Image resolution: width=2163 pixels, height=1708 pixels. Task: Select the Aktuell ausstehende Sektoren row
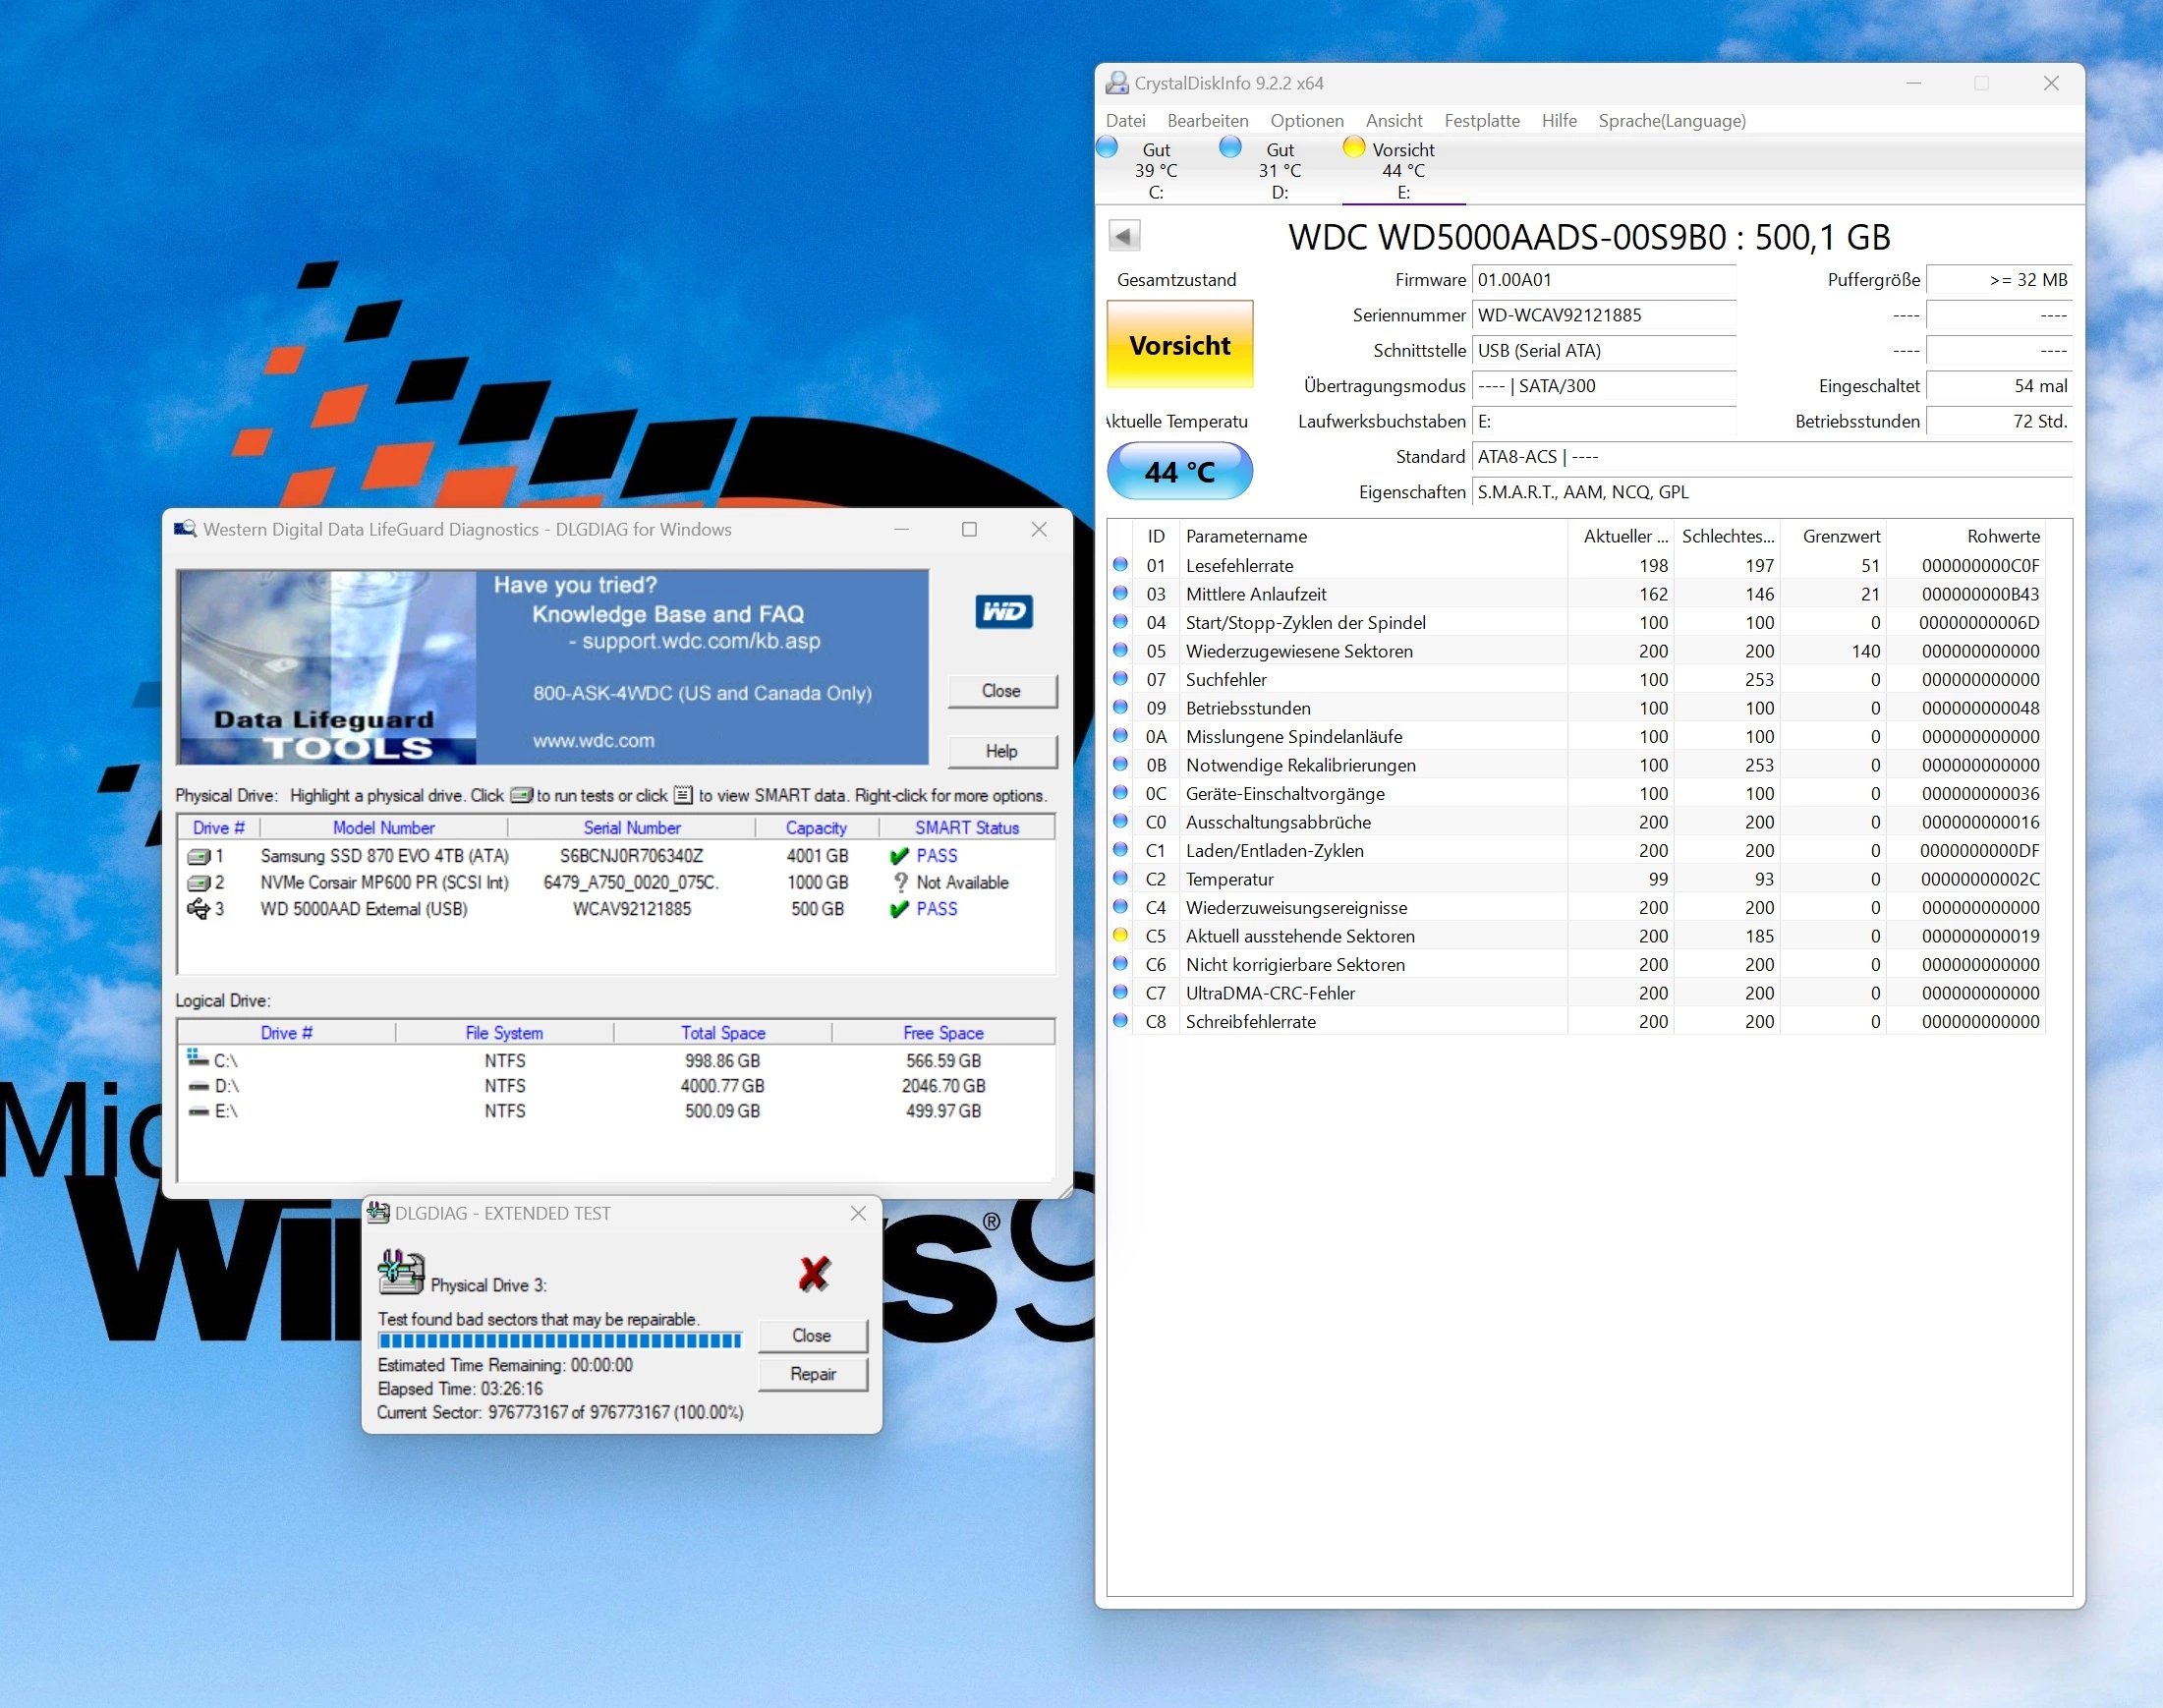tap(1577, 936)
